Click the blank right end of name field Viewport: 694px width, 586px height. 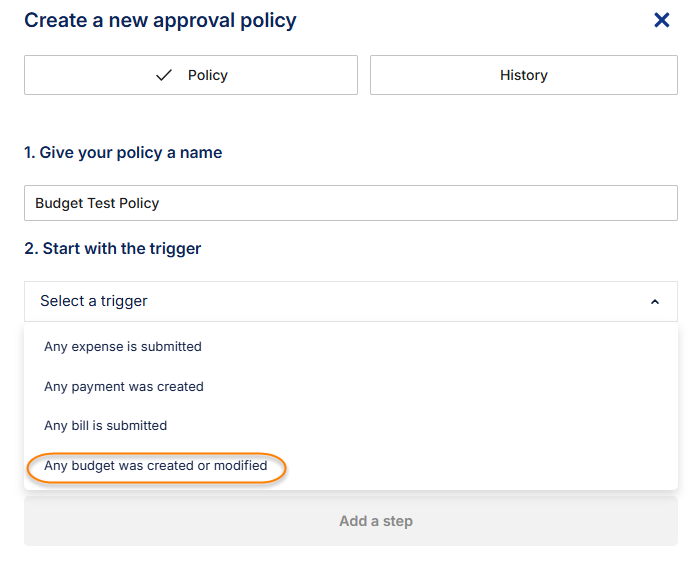tap(600, 203)
